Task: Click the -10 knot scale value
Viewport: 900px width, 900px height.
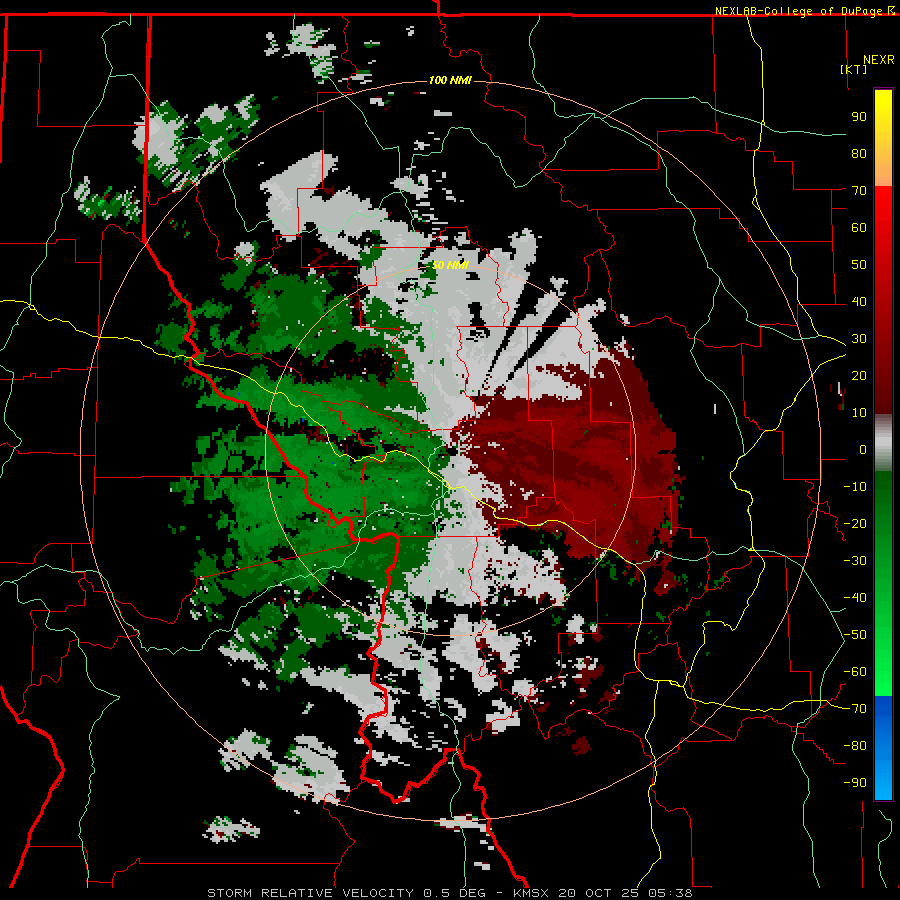Action: click(855, 487)
